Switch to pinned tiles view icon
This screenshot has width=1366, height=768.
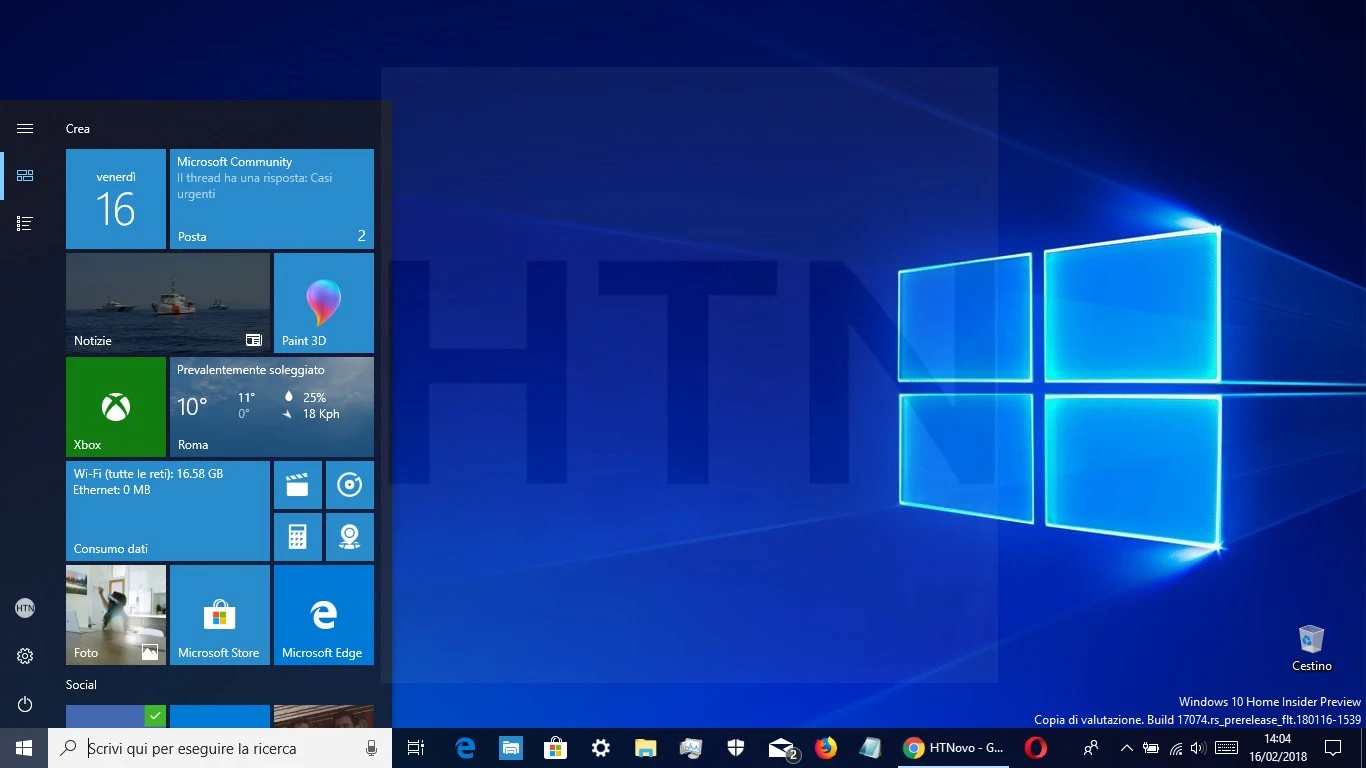[x=25, y=175]
